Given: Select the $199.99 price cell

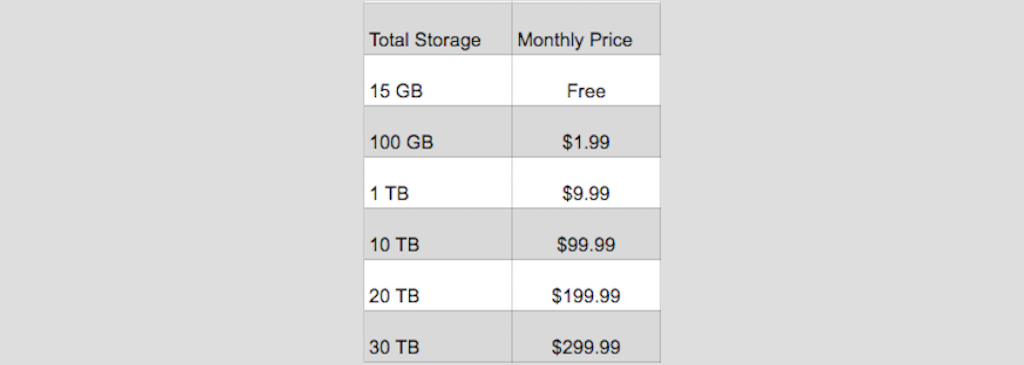Looking at the screenshot, I should pyautogui.click(x=586, y=285).
